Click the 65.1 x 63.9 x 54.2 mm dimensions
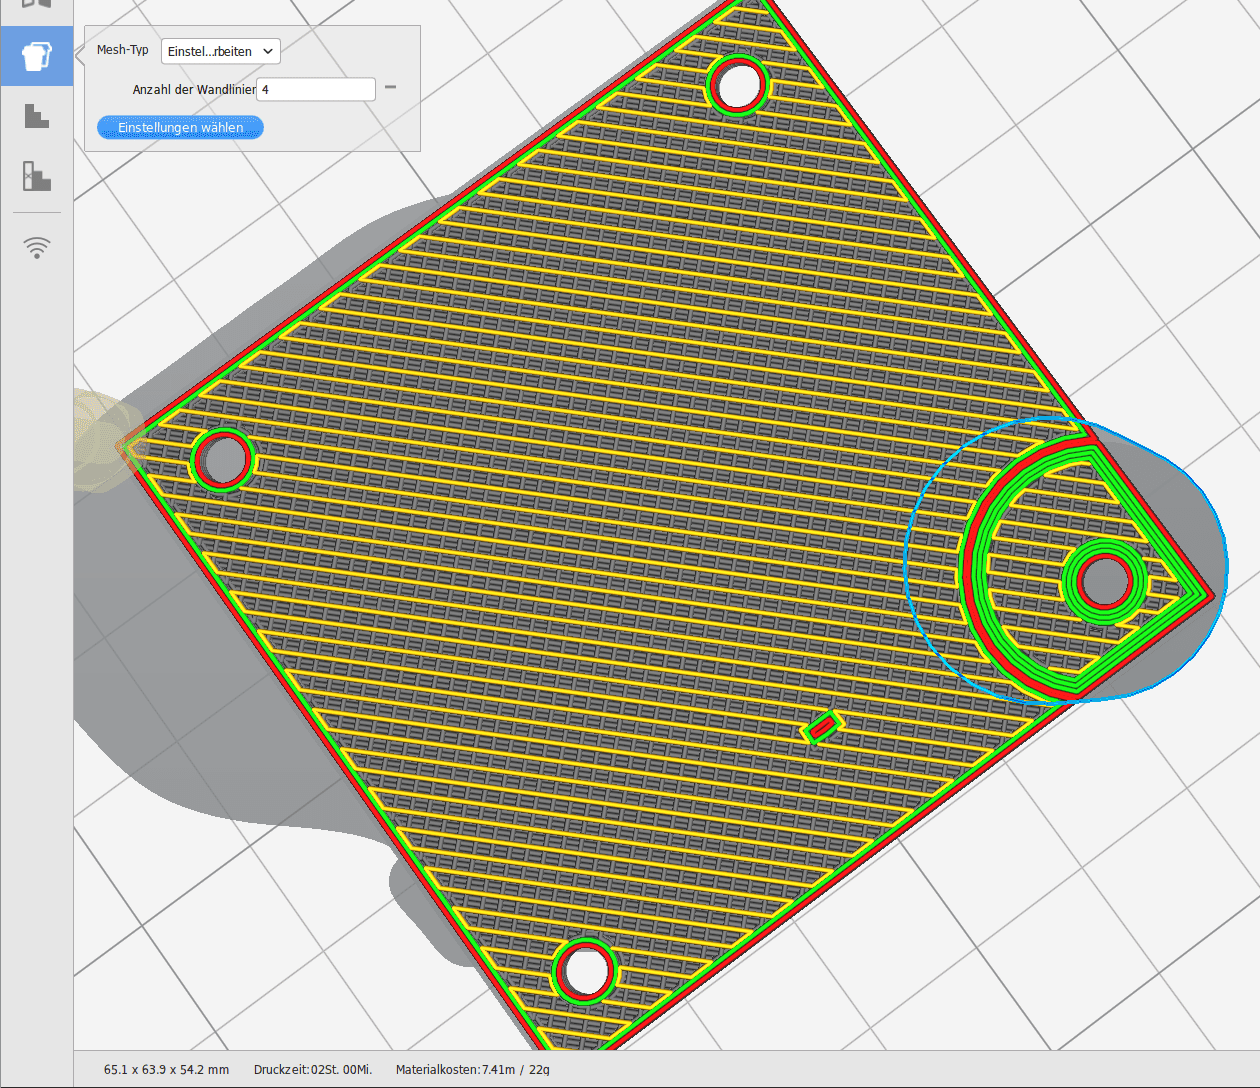The height and width of the screenshot is (1088, 1260). [x=166, y=1069]
